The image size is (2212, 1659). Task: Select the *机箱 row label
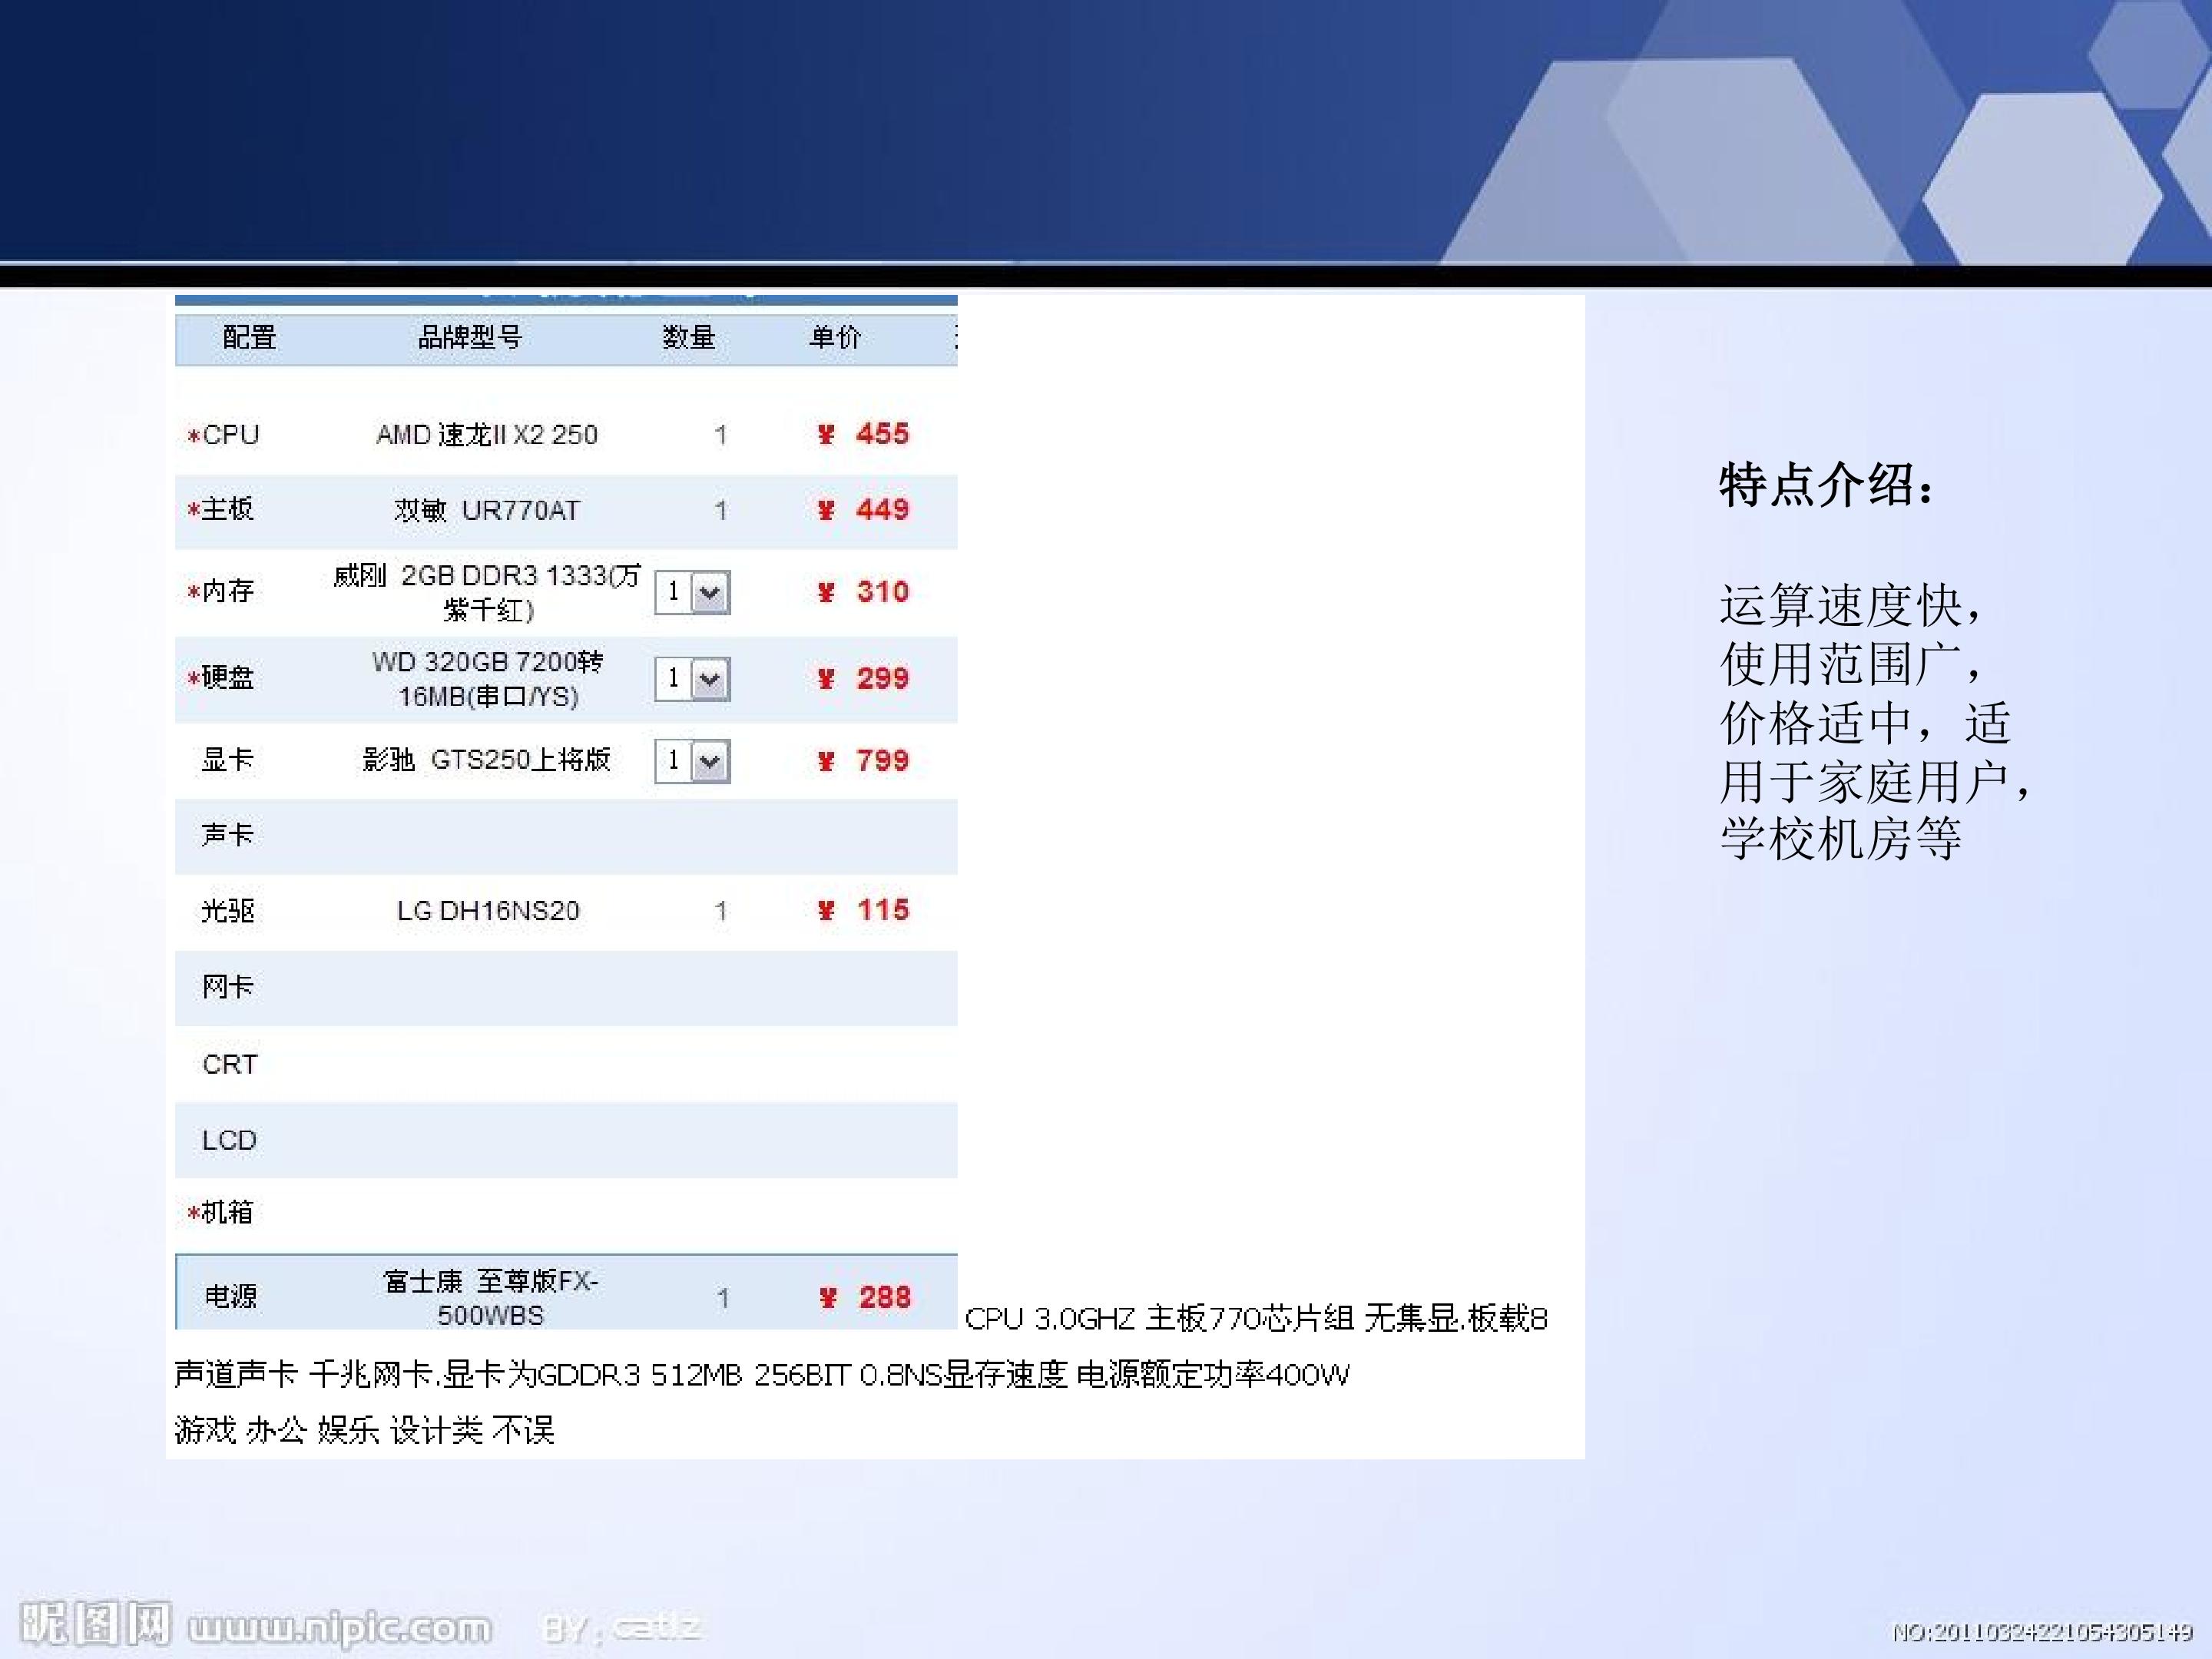[x=220, y=1213]
